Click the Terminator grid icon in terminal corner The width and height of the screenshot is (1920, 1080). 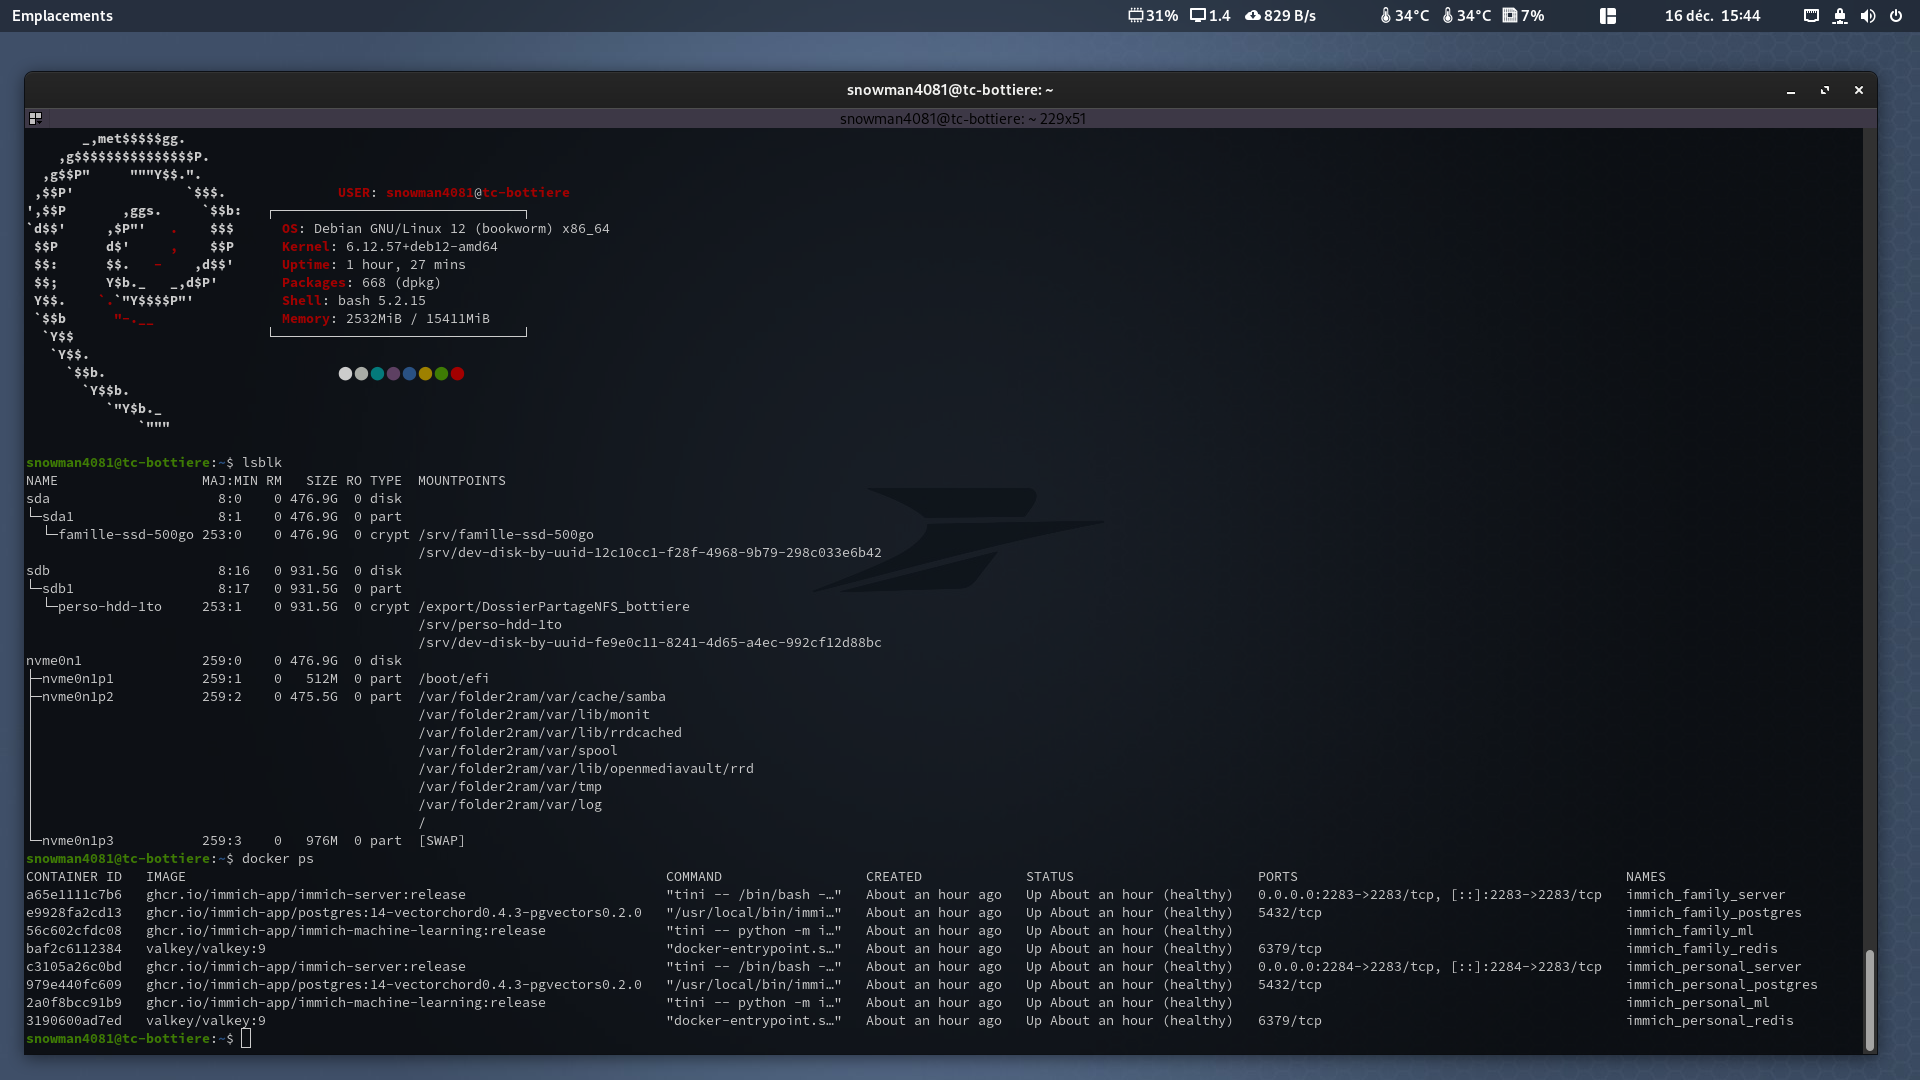pos(35,118)
